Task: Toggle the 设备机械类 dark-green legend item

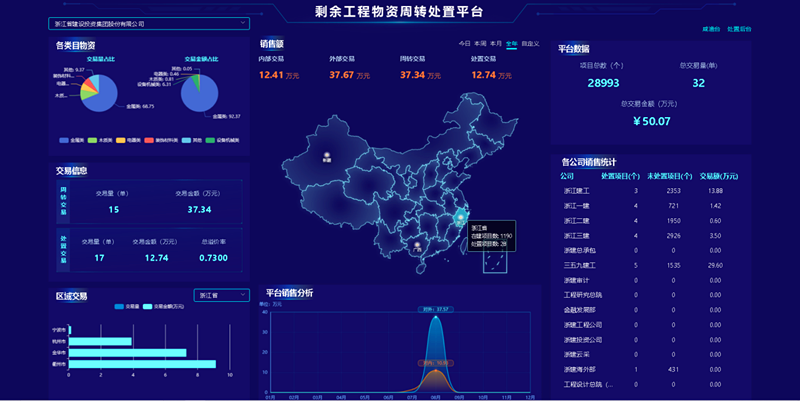Action: coord(222,140)
